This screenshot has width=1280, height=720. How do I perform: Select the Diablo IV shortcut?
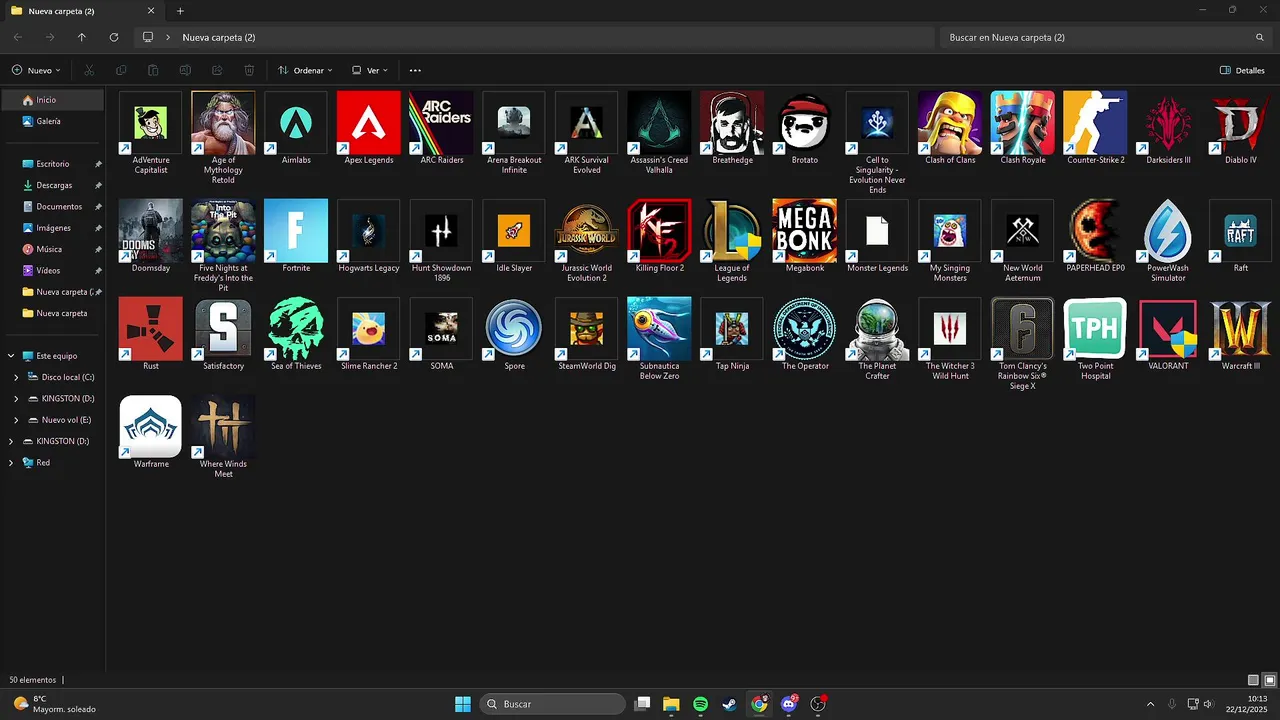pyautogui.click(x=1240, y=123)
